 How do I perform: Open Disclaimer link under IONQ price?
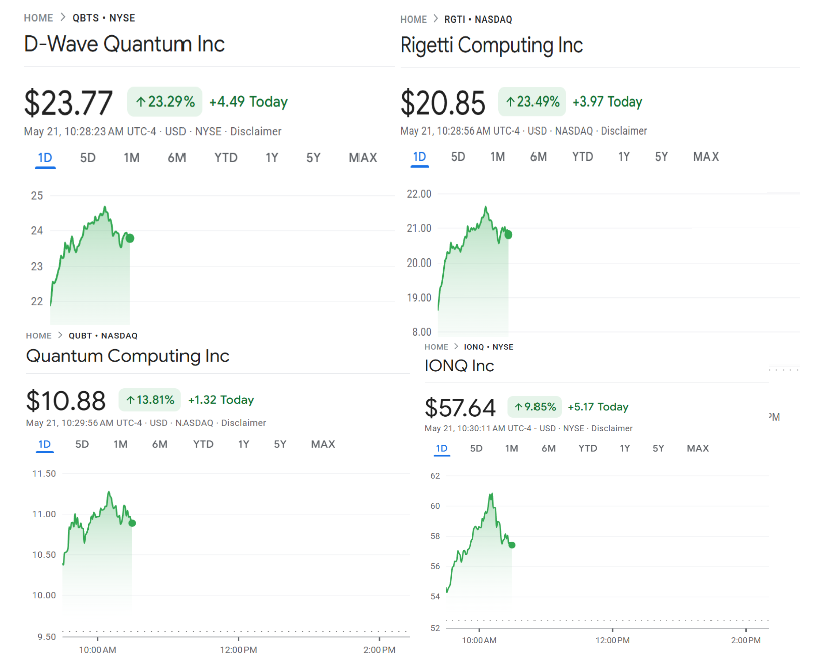(612, 428)
